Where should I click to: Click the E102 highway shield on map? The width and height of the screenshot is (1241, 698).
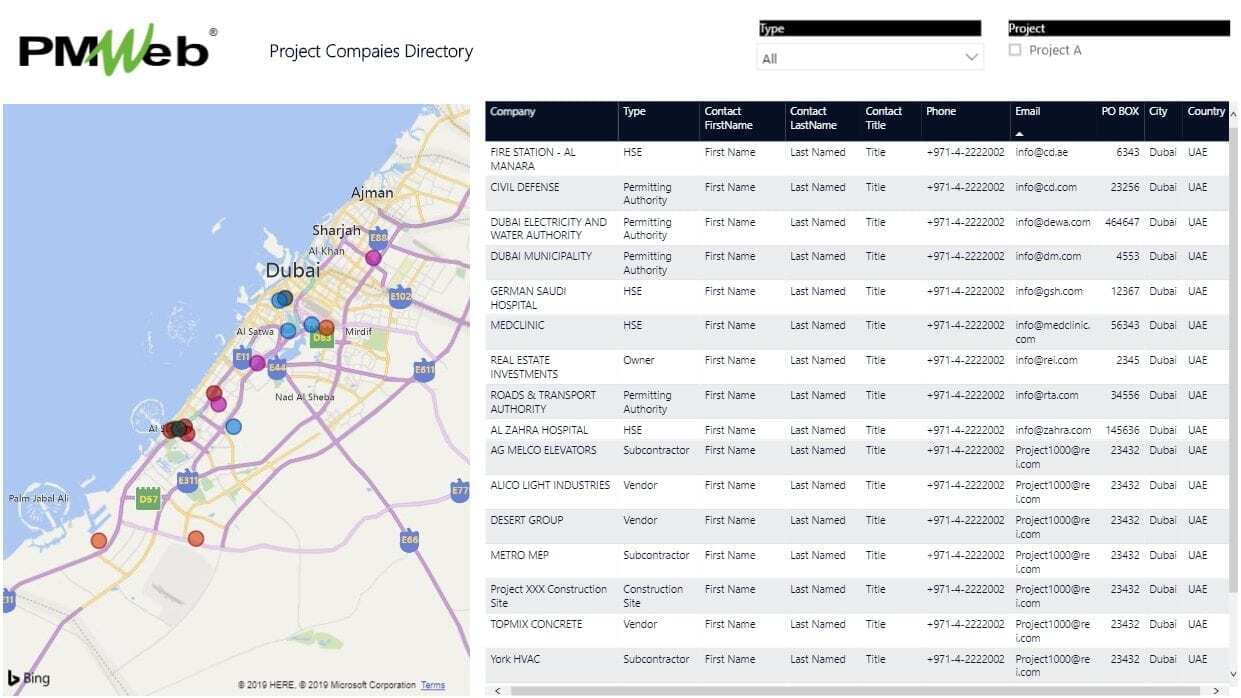400,296
